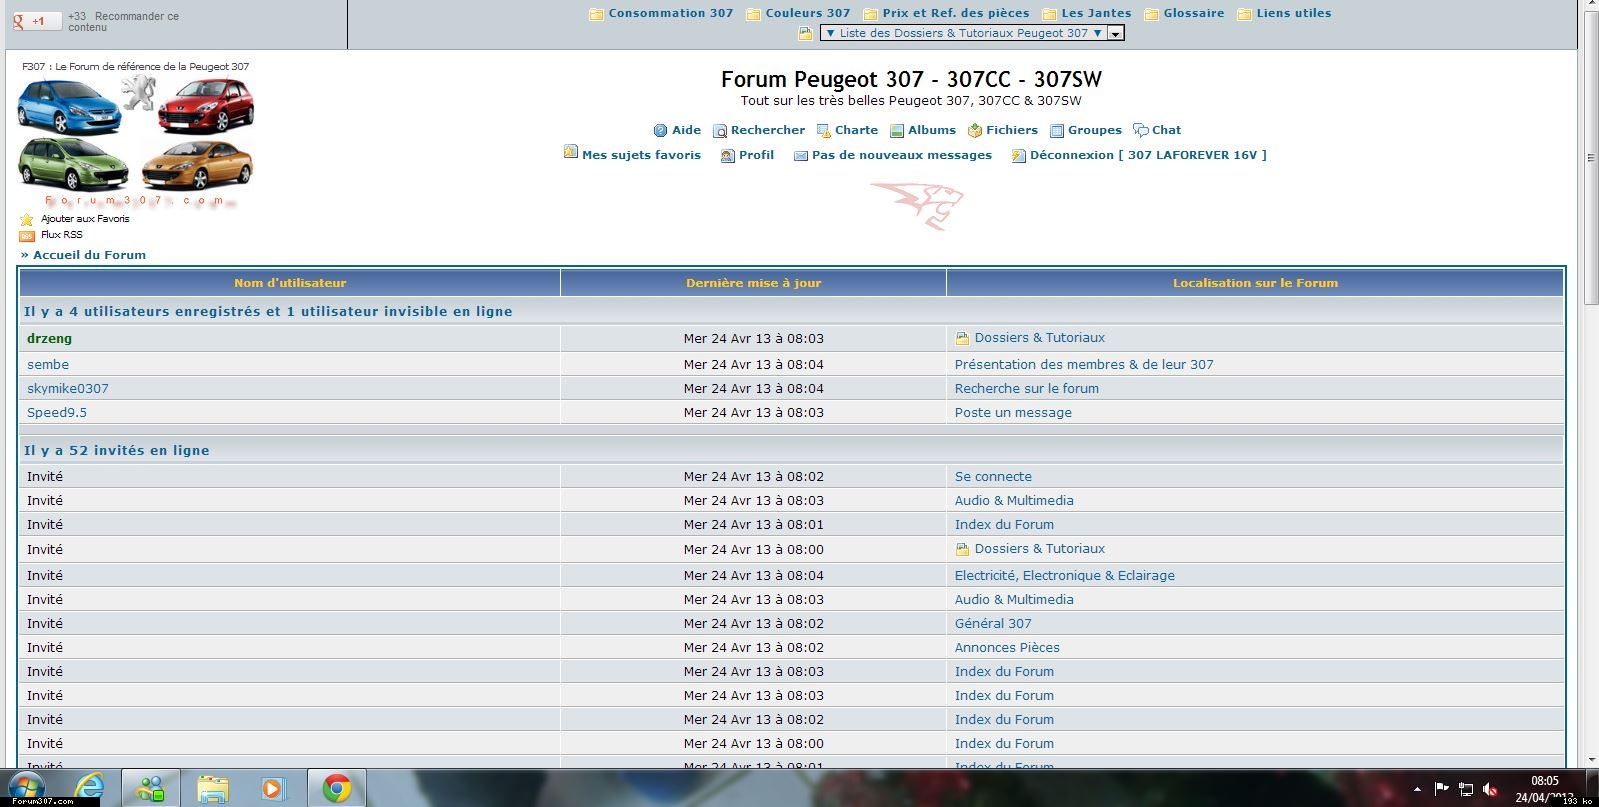Screen dimensions: 1599x807
Task: Click the Rechercher search icon
Action: click(x=719, y=131)
